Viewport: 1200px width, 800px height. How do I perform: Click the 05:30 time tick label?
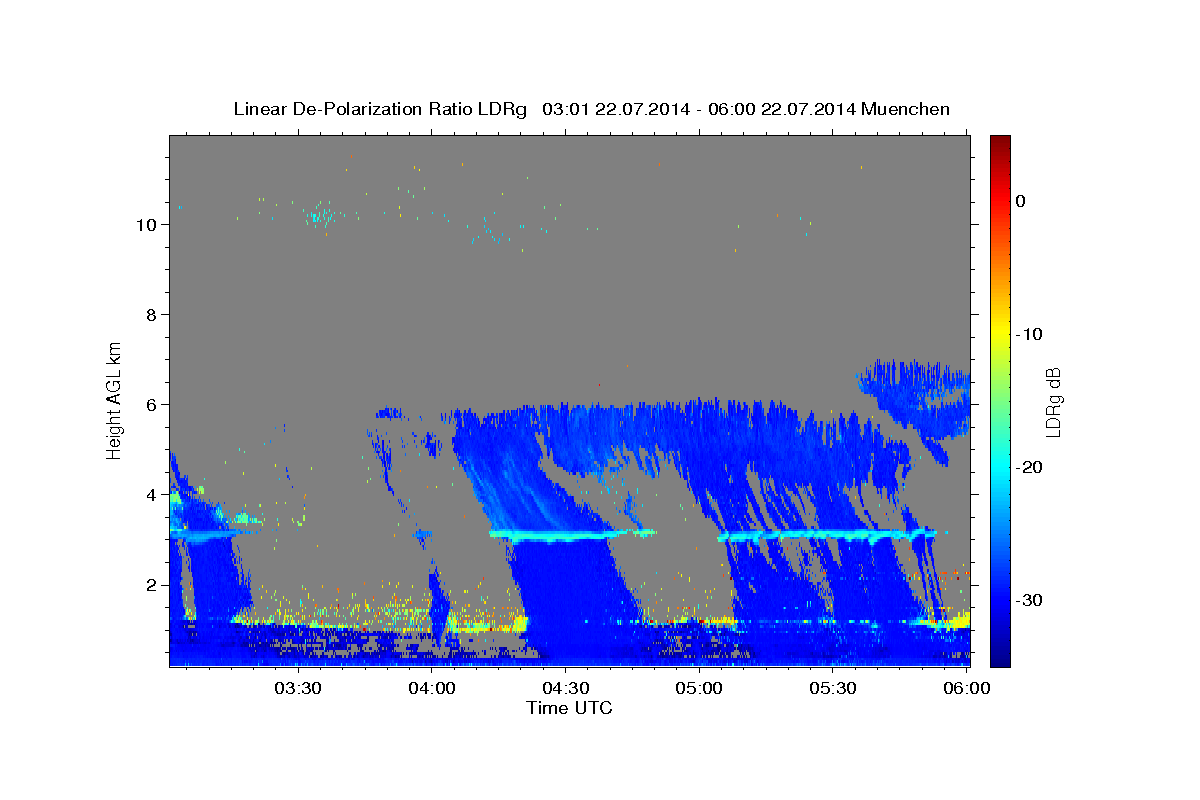pyautogui.click(x=833, y=688)
